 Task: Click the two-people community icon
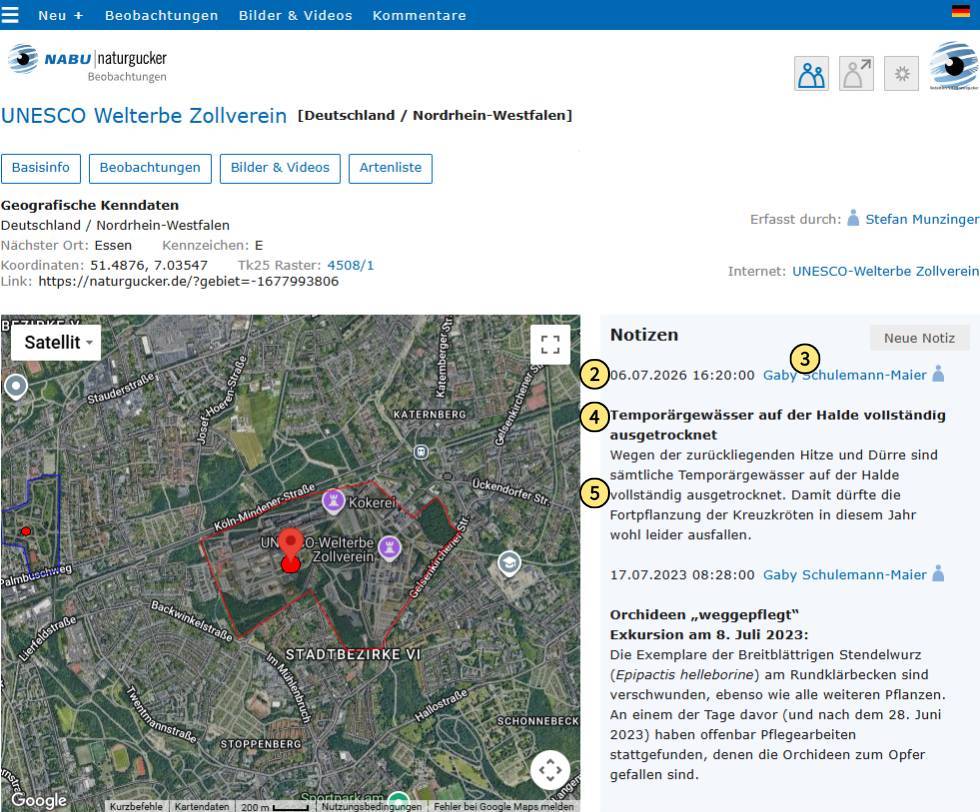[x=811, y=74]
